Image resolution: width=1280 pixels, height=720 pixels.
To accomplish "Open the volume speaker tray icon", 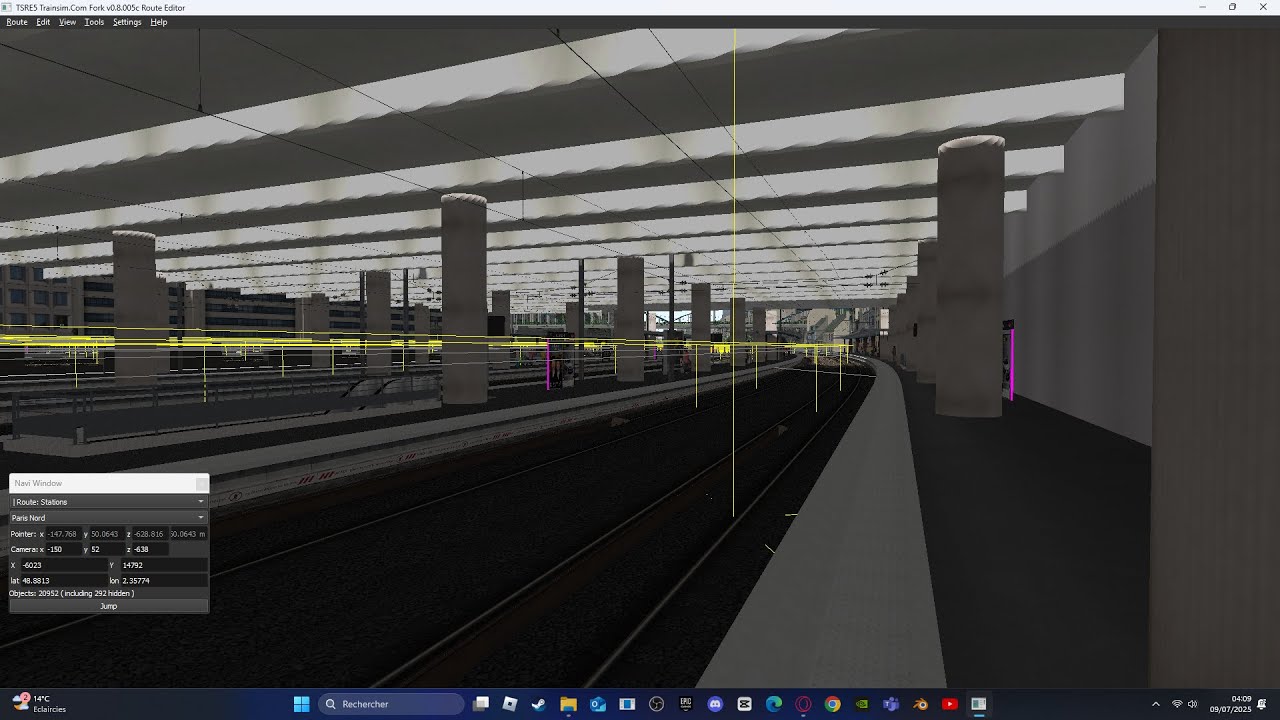I will pos(1192,704).
